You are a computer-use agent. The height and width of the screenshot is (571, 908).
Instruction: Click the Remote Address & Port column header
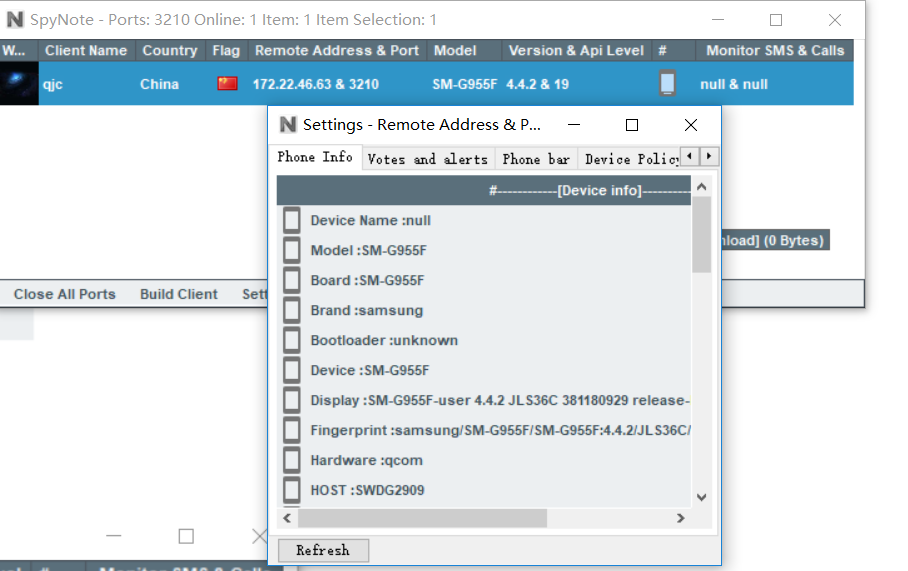(x=337, y=50)
